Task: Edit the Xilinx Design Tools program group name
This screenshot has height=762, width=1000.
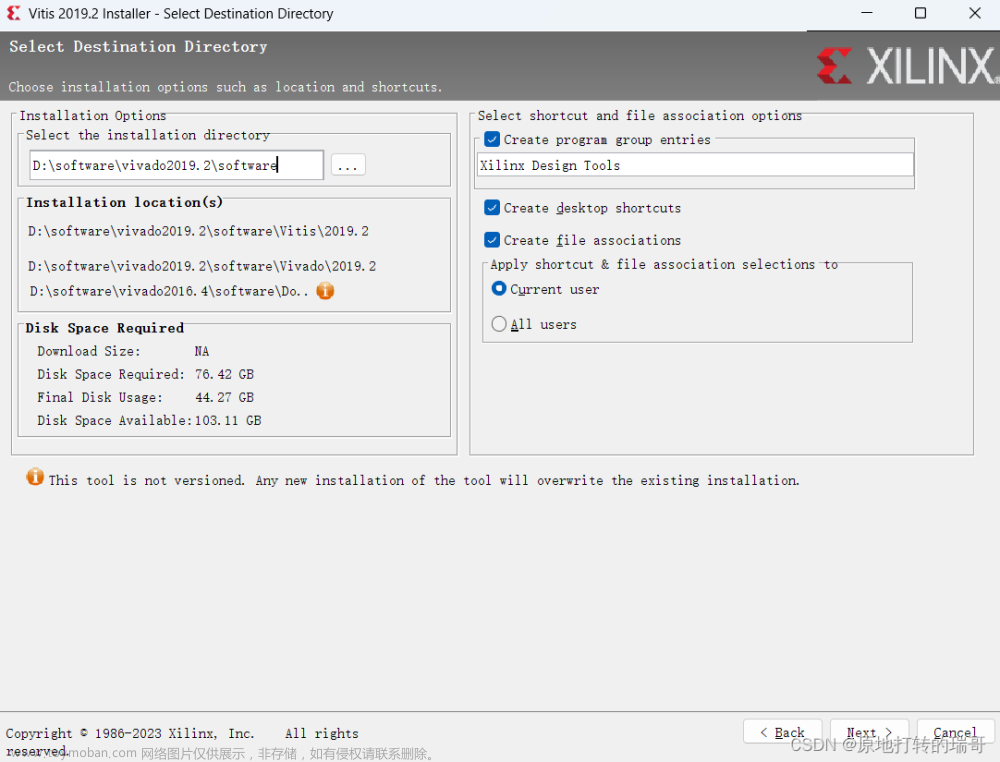Action: (694, 163)
